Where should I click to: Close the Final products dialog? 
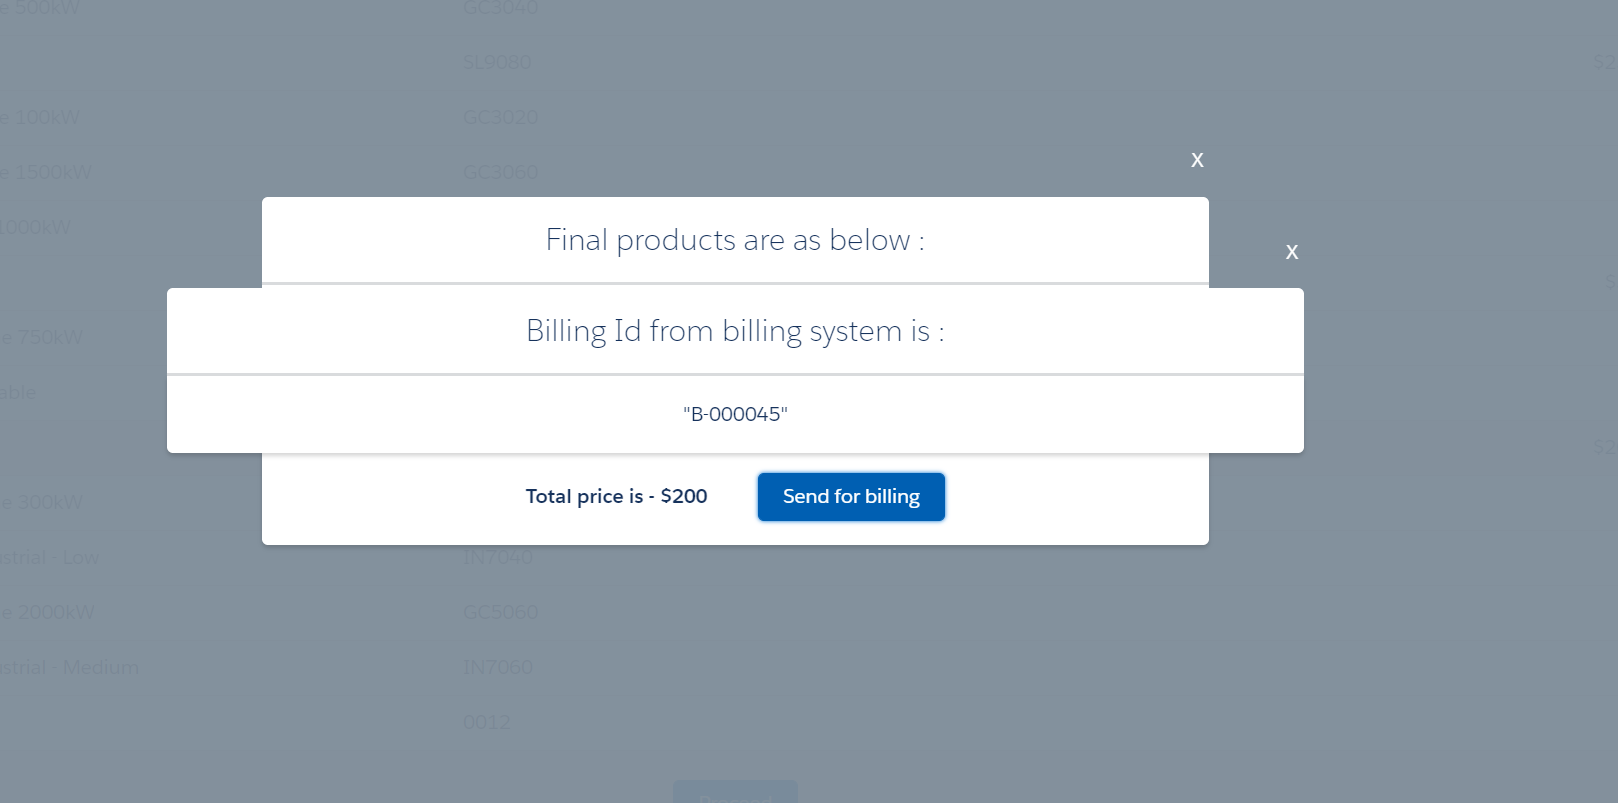coord(1197,160)
